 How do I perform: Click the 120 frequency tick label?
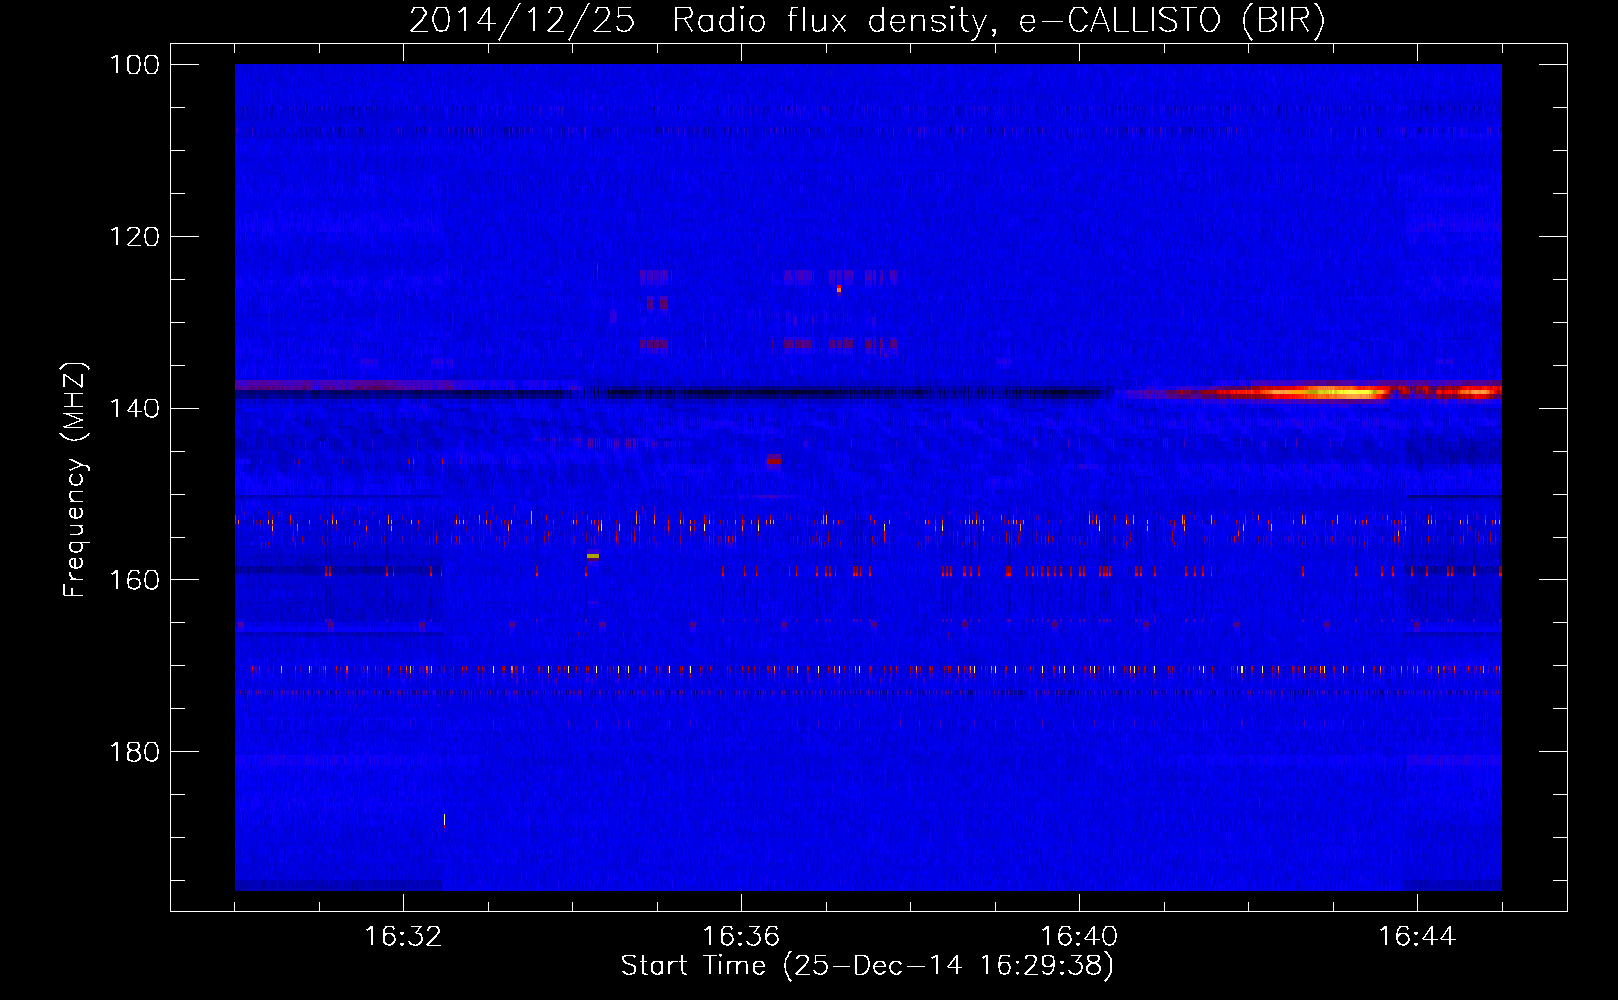(x=135, y=237)
